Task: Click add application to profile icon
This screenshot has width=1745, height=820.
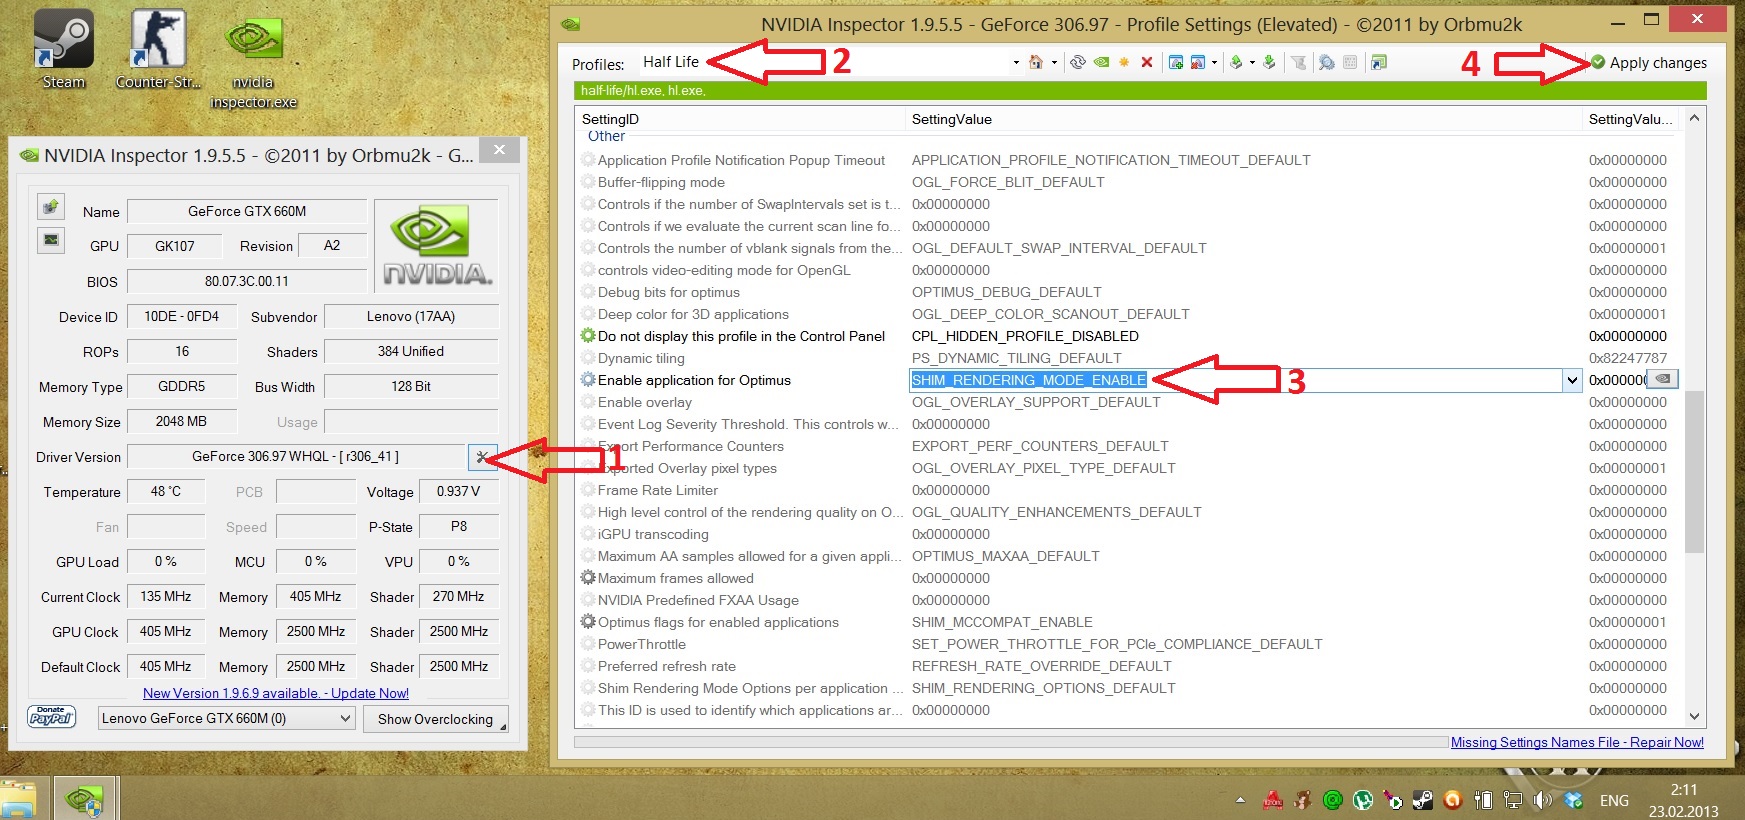Action: coord(1176,62)
